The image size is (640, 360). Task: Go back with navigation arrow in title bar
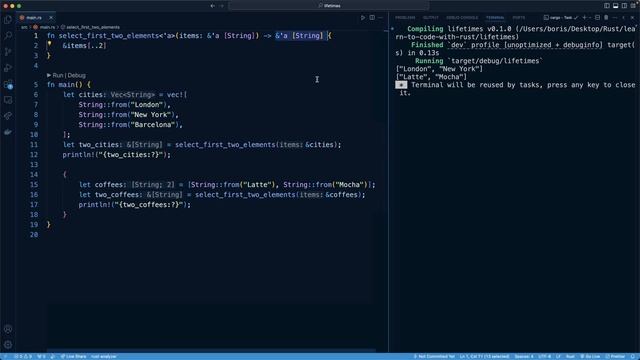point(213,6)
